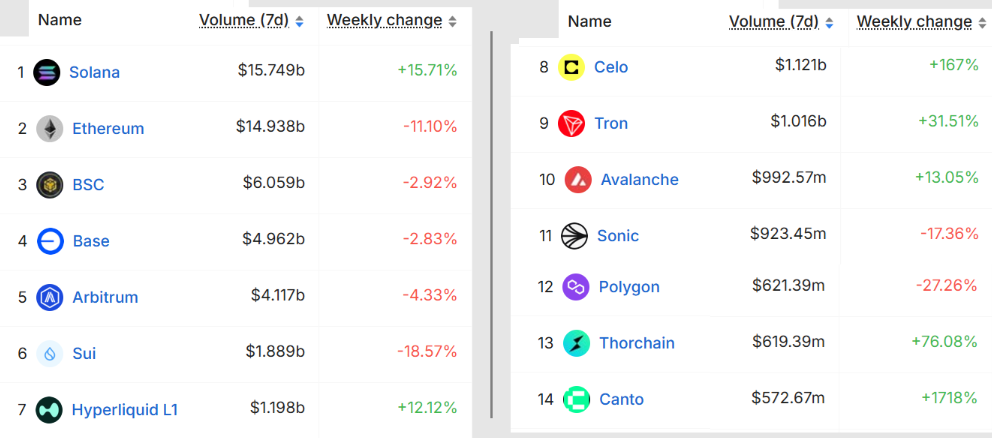The image size is (992, 438).
Task: Sort left table by Volume (7d)
Action: click(251, 20)
